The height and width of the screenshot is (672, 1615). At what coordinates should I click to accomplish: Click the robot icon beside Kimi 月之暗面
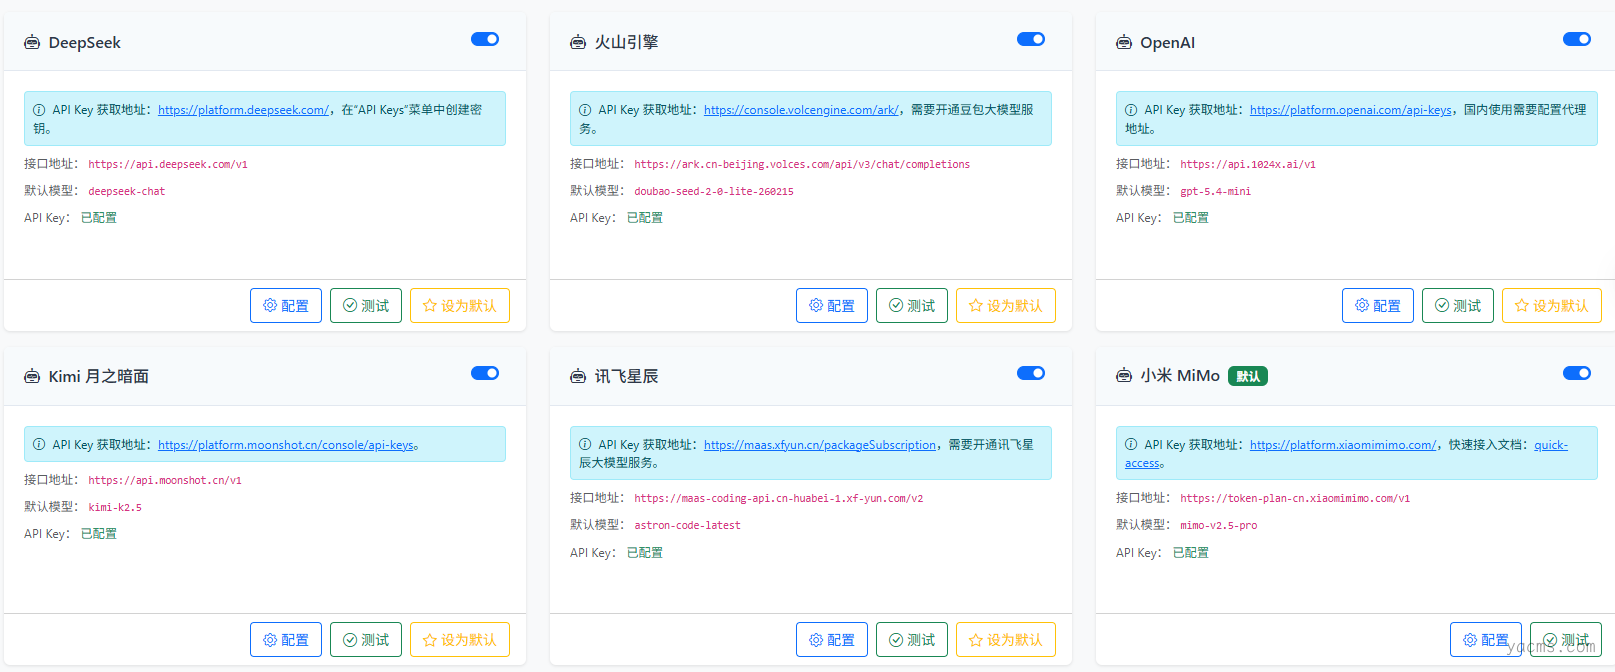pos(32,376)
